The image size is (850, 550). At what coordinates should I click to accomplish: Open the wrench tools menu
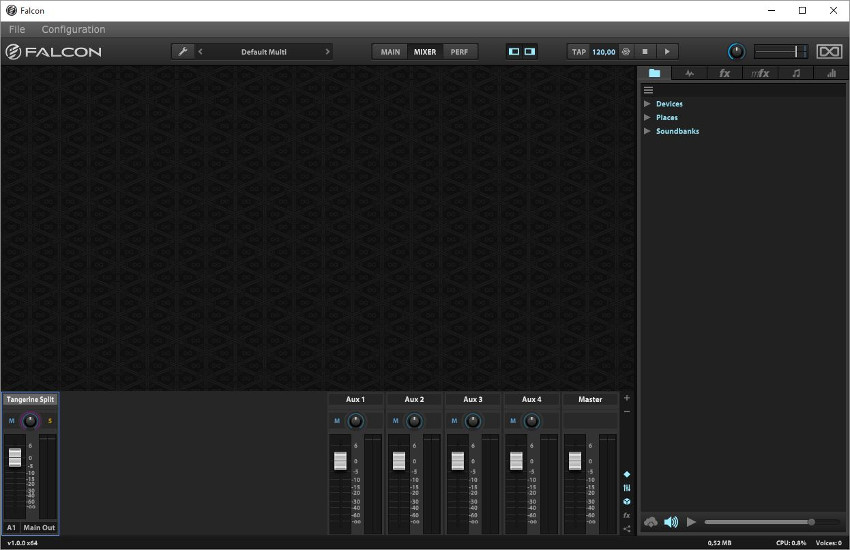click(183, 51)
